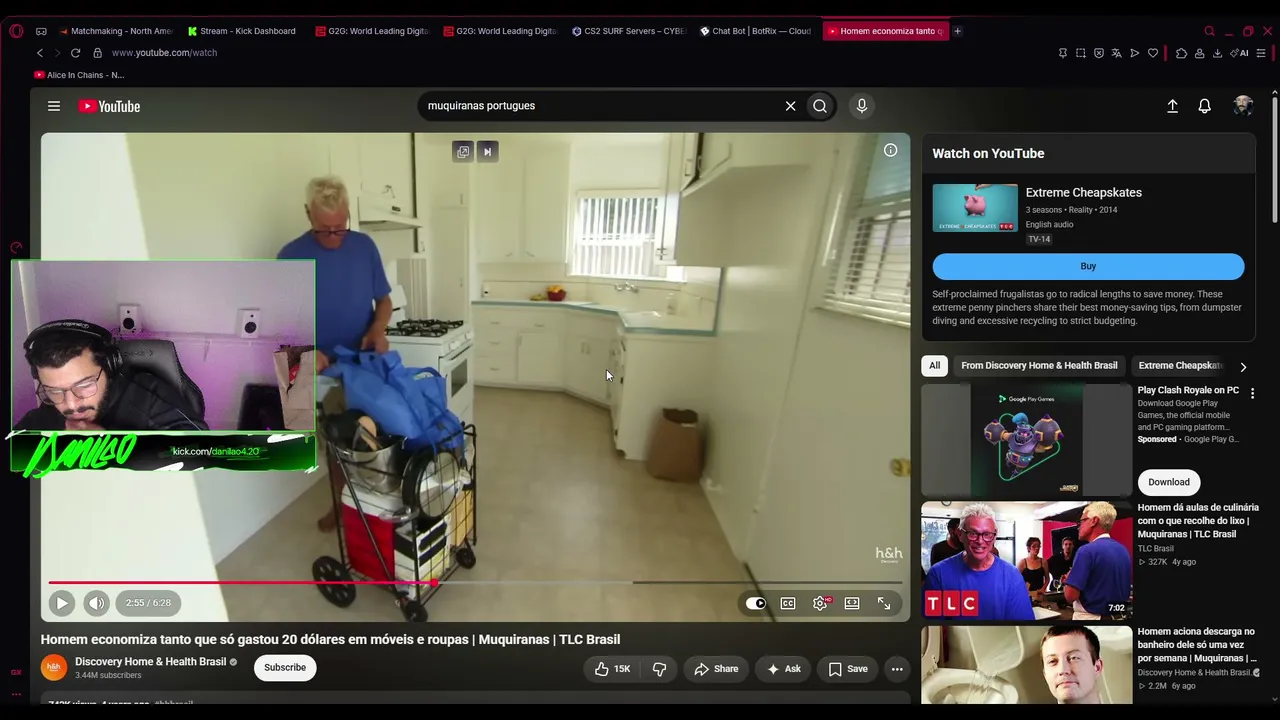
Task: Share the video
Action: click(x=716, y=669)
